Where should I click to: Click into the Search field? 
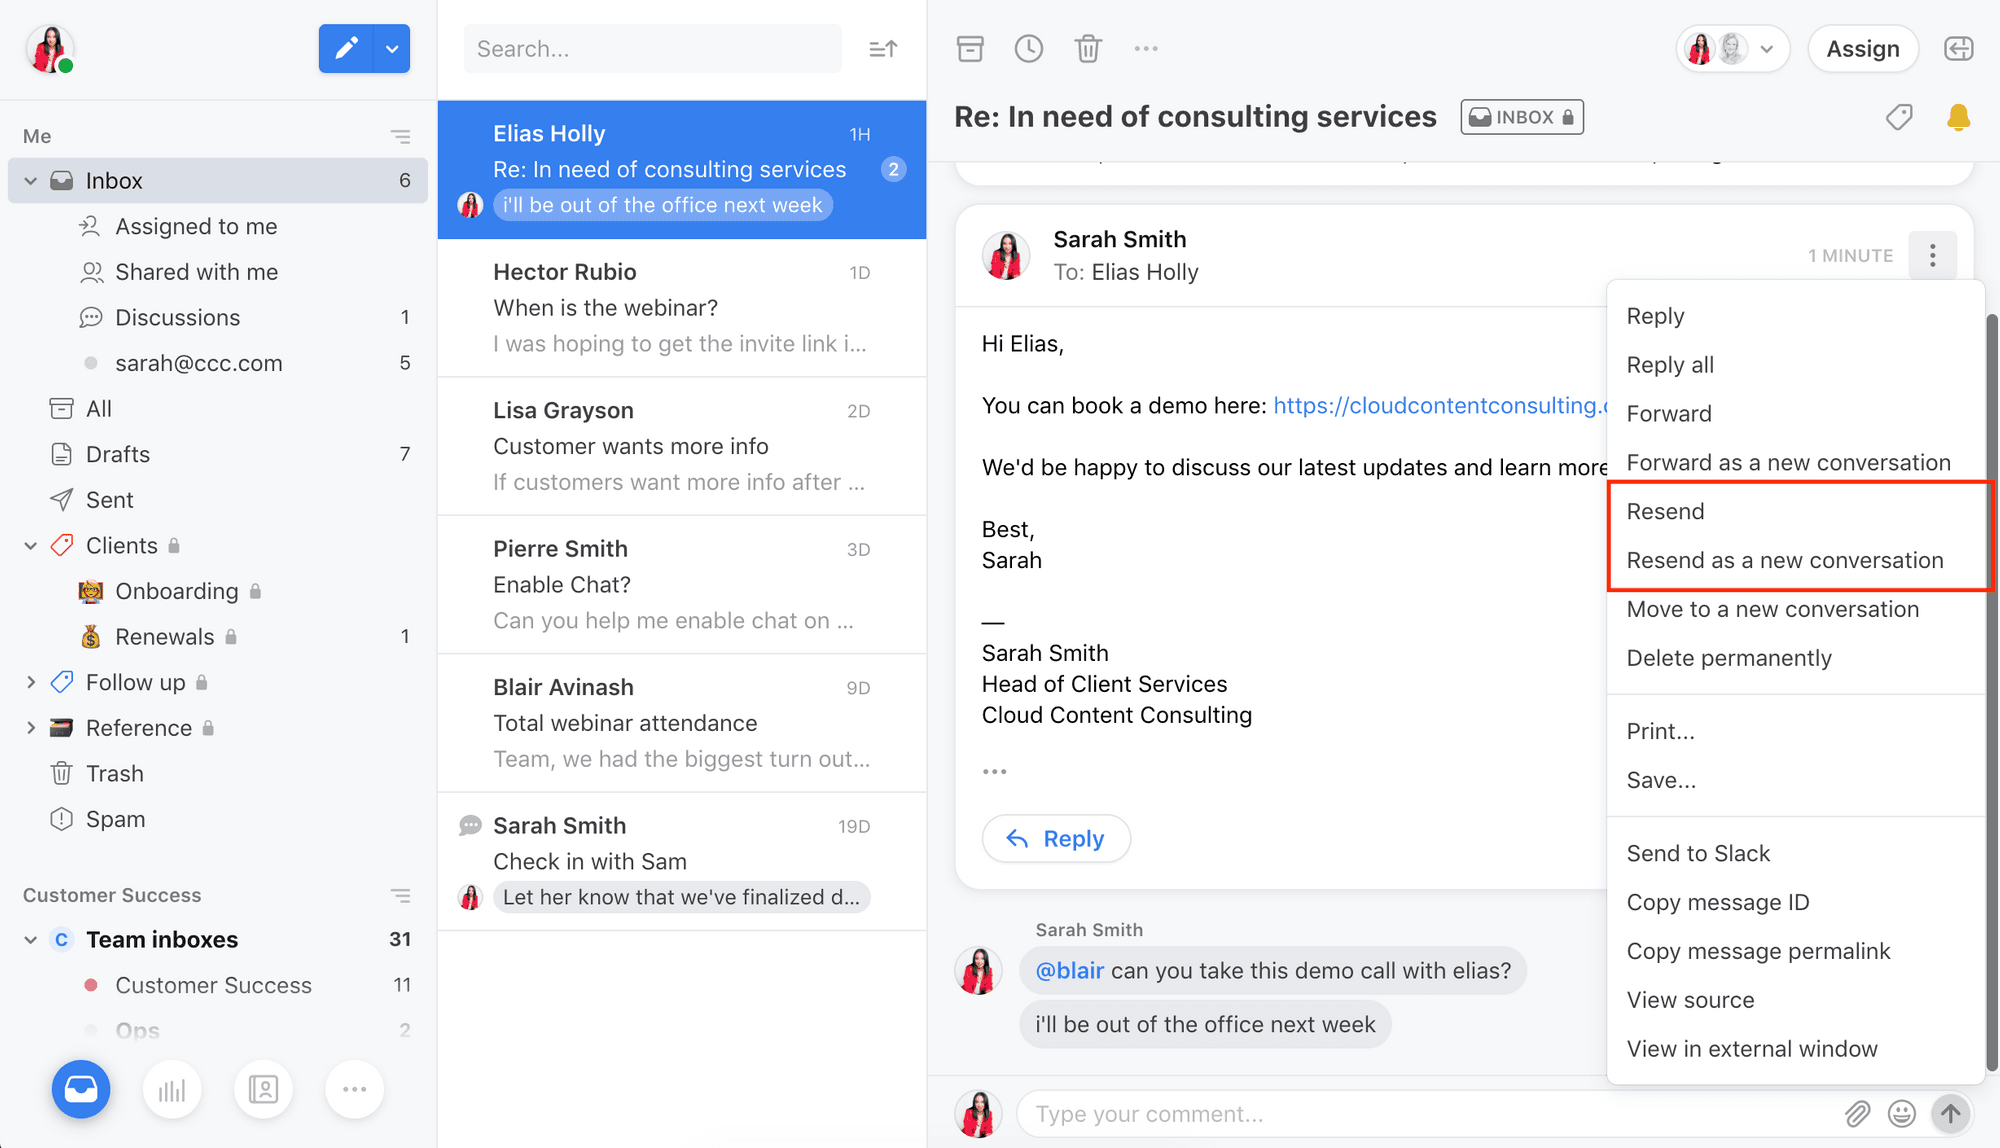tap(652, 49)
